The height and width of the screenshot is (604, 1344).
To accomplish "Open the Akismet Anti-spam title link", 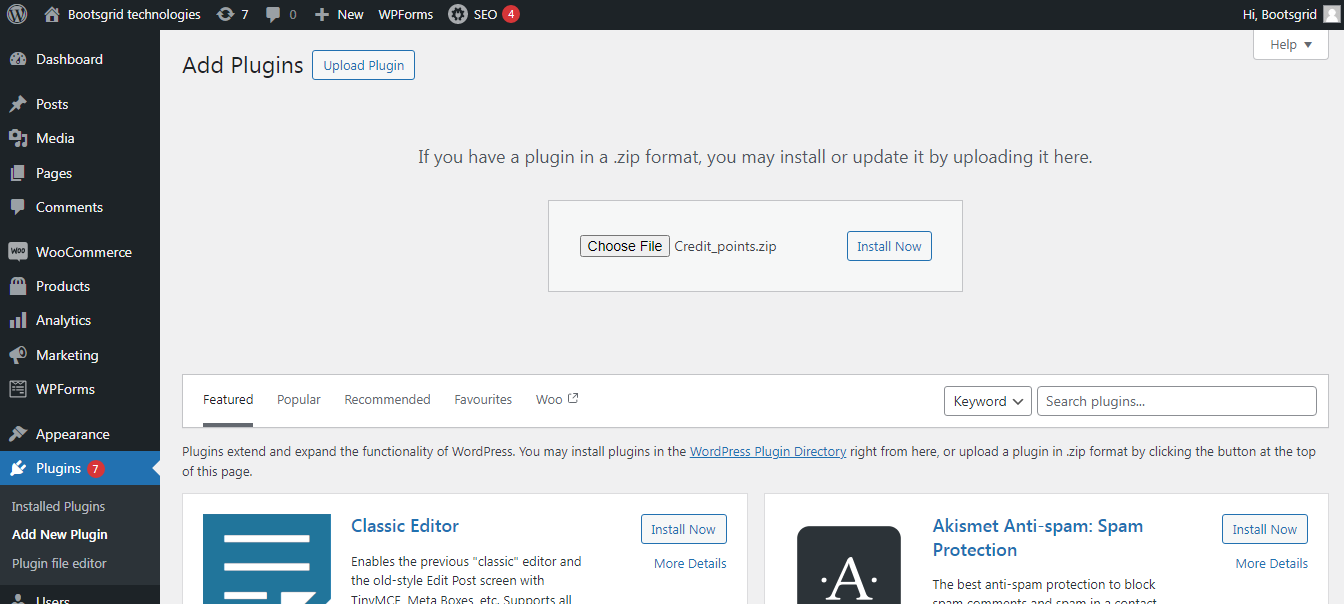I will 1038,538.
